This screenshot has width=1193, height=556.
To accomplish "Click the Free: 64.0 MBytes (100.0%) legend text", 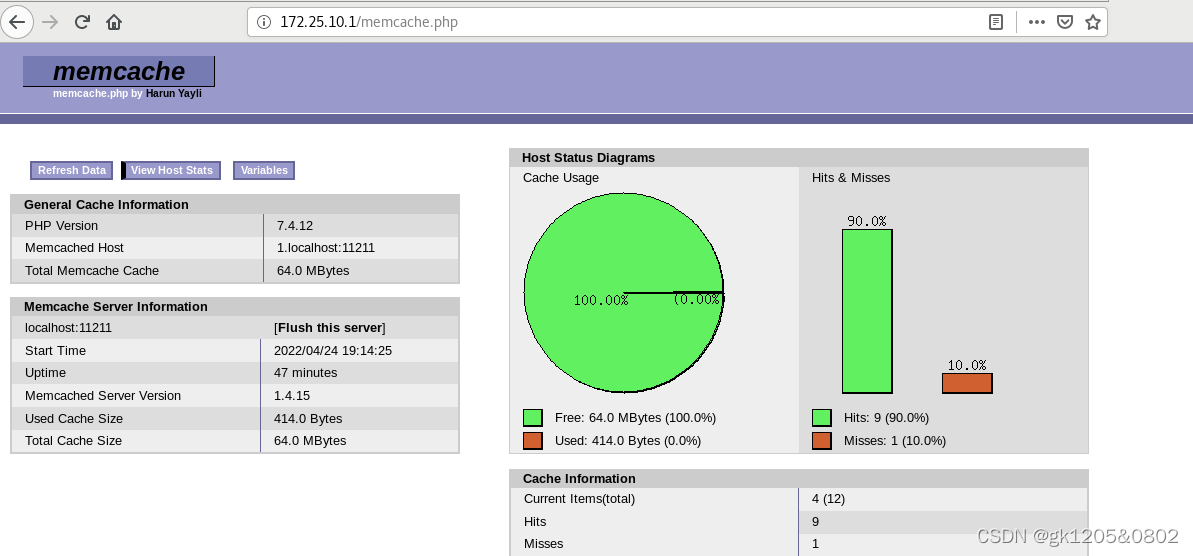I will pyautogui.click(x=635, y=418).
